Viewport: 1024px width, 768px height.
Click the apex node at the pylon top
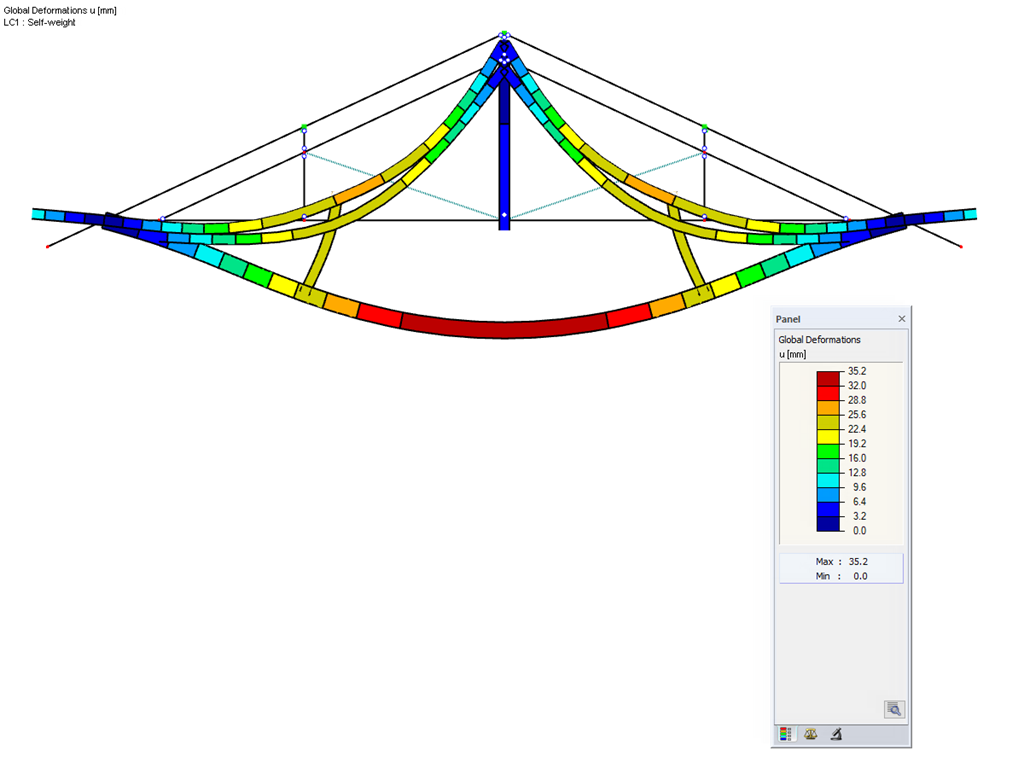[503, 38]
